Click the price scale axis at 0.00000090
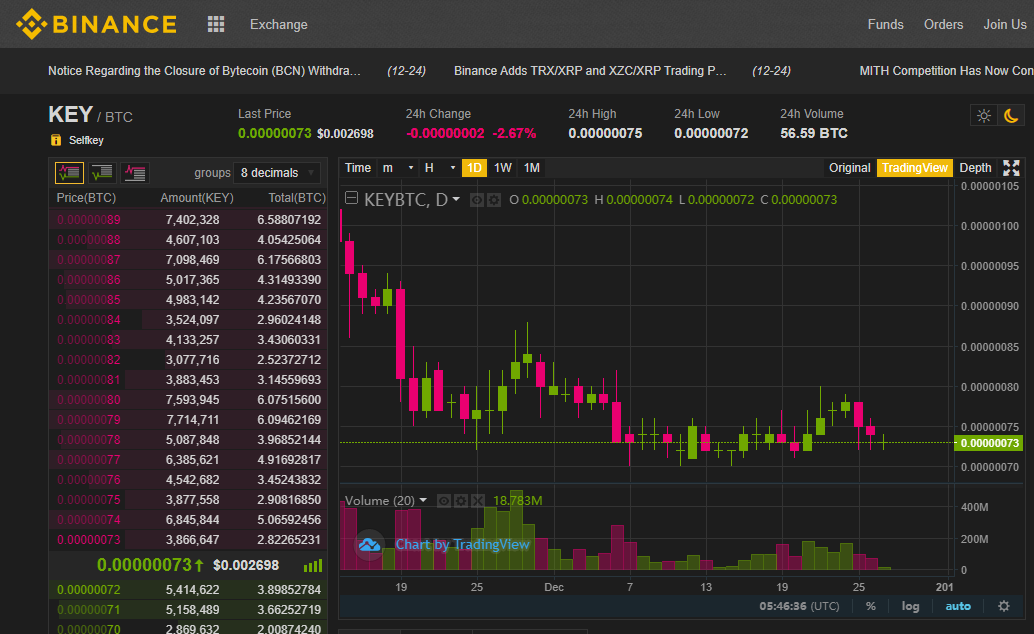This screenshot has width=1034, height=634. 990,306
